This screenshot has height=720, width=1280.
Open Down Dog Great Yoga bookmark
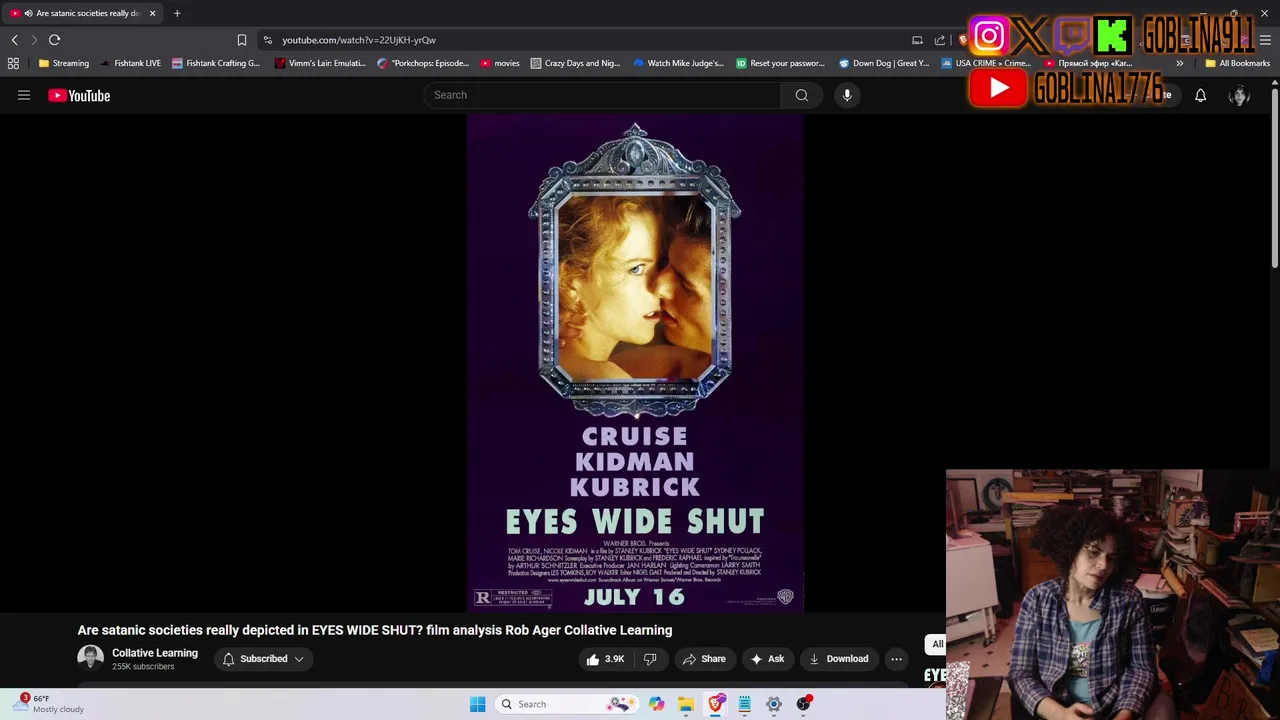click(x=884, y=63)
